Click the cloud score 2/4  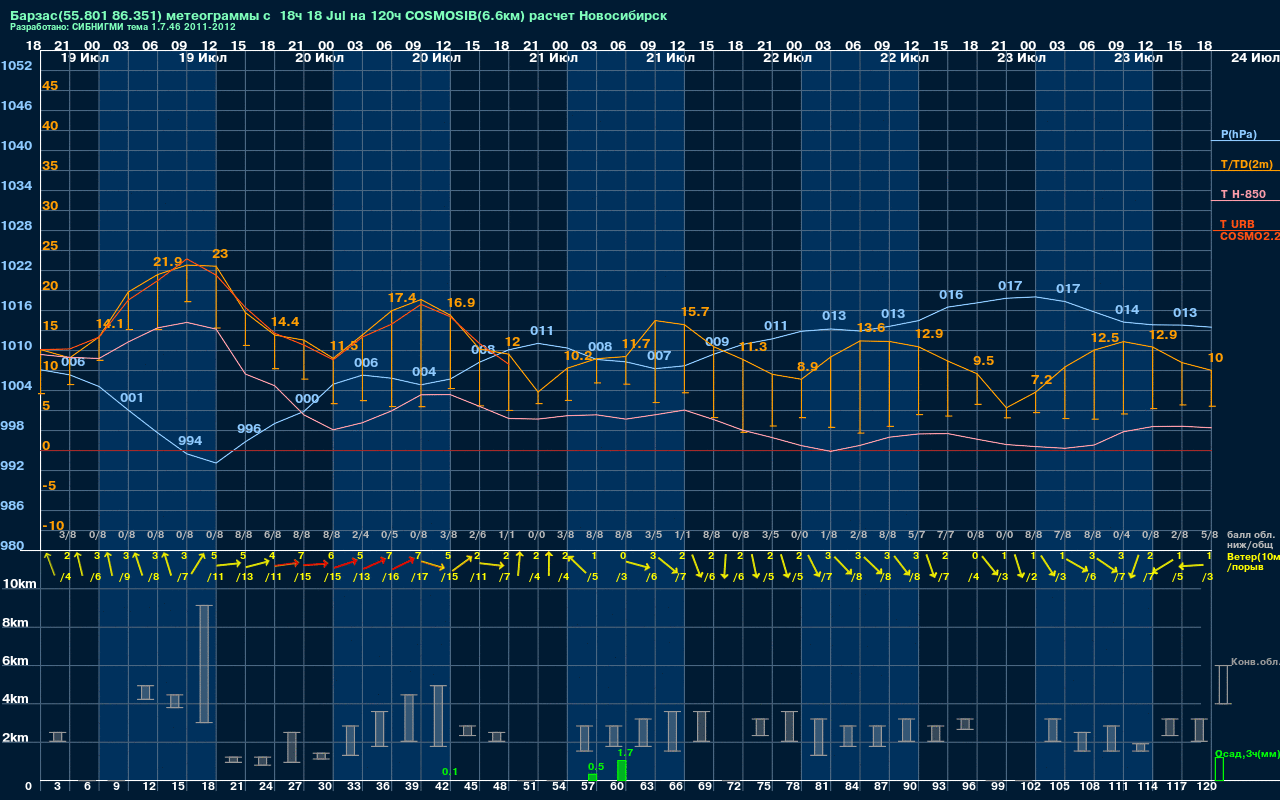click(360, 536)
